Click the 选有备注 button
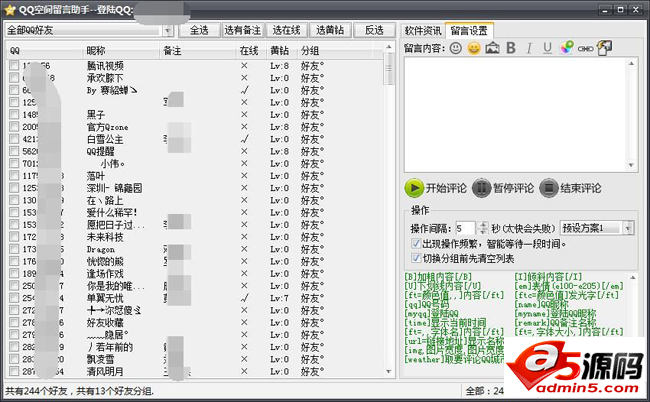 tap(243, 30)
